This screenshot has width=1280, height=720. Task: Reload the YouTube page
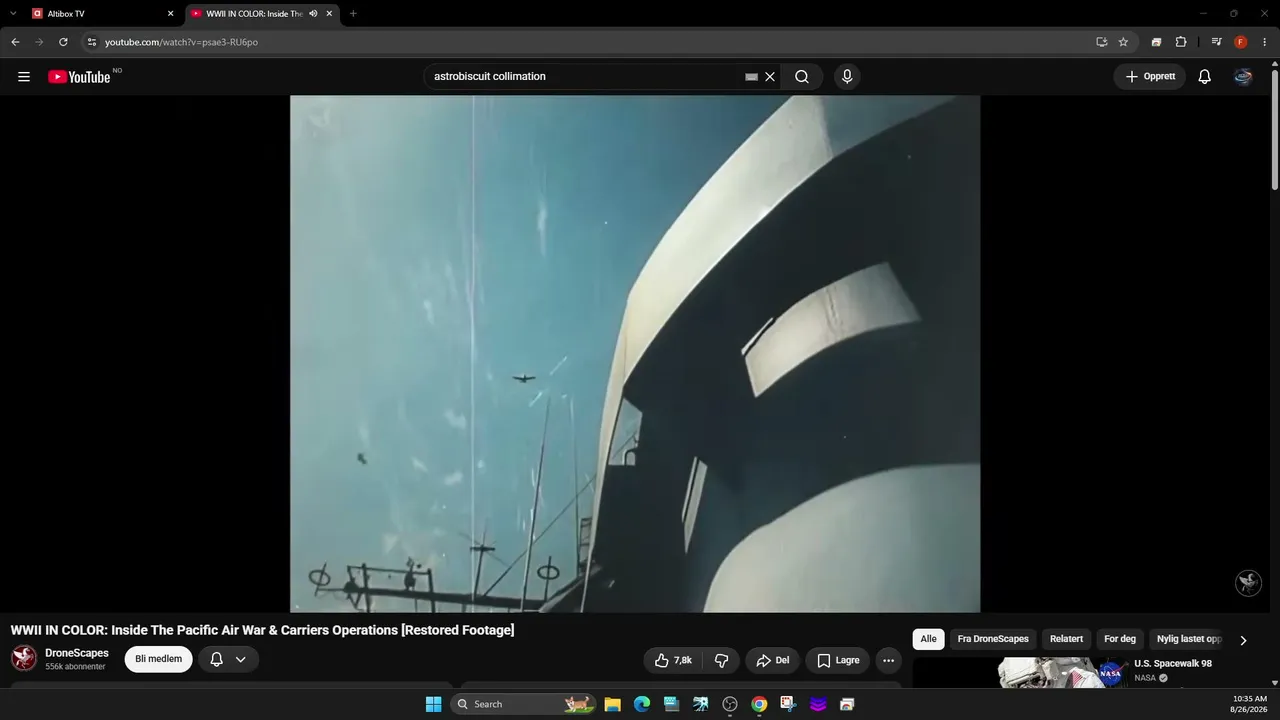coord(63,42)
